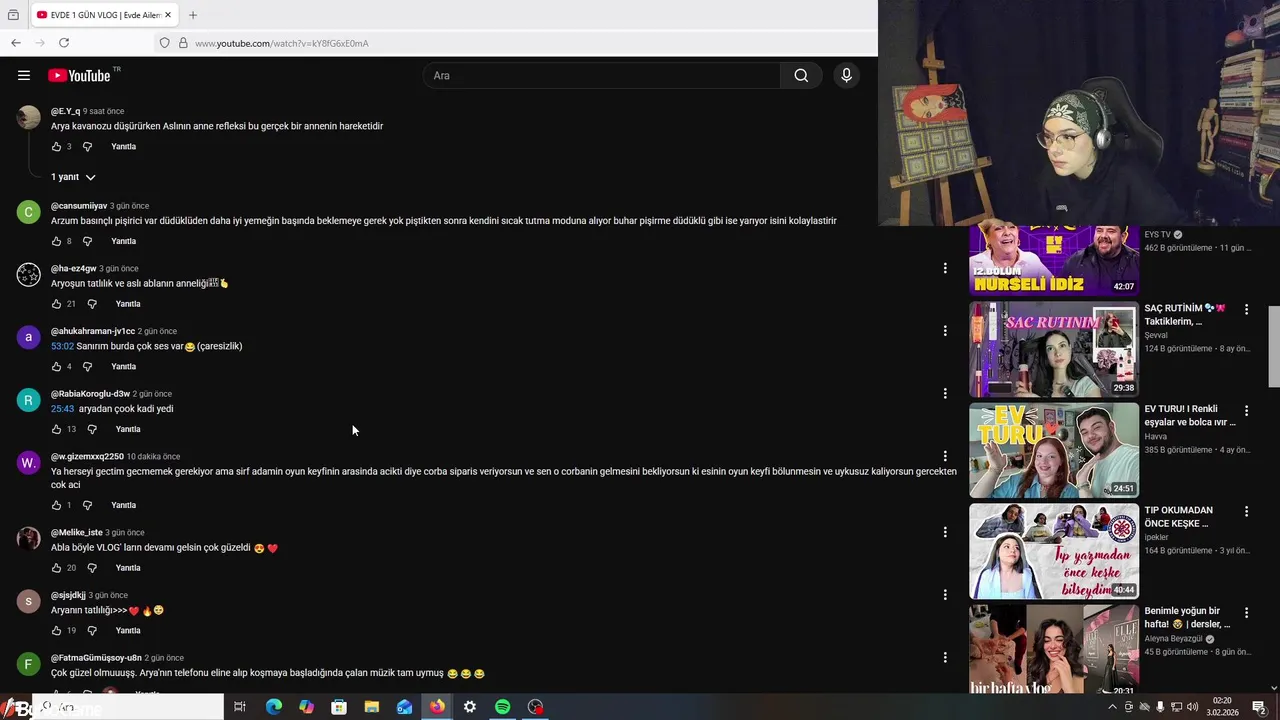Close the 'EVDE 1 GÜN VLOG' tab

168,15
